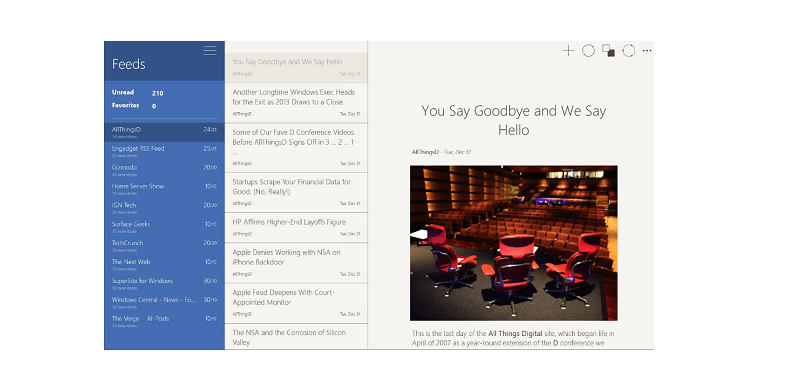Select the IGN Tech feed
Viewport: 785px width, 391px height.
point(164,207)
